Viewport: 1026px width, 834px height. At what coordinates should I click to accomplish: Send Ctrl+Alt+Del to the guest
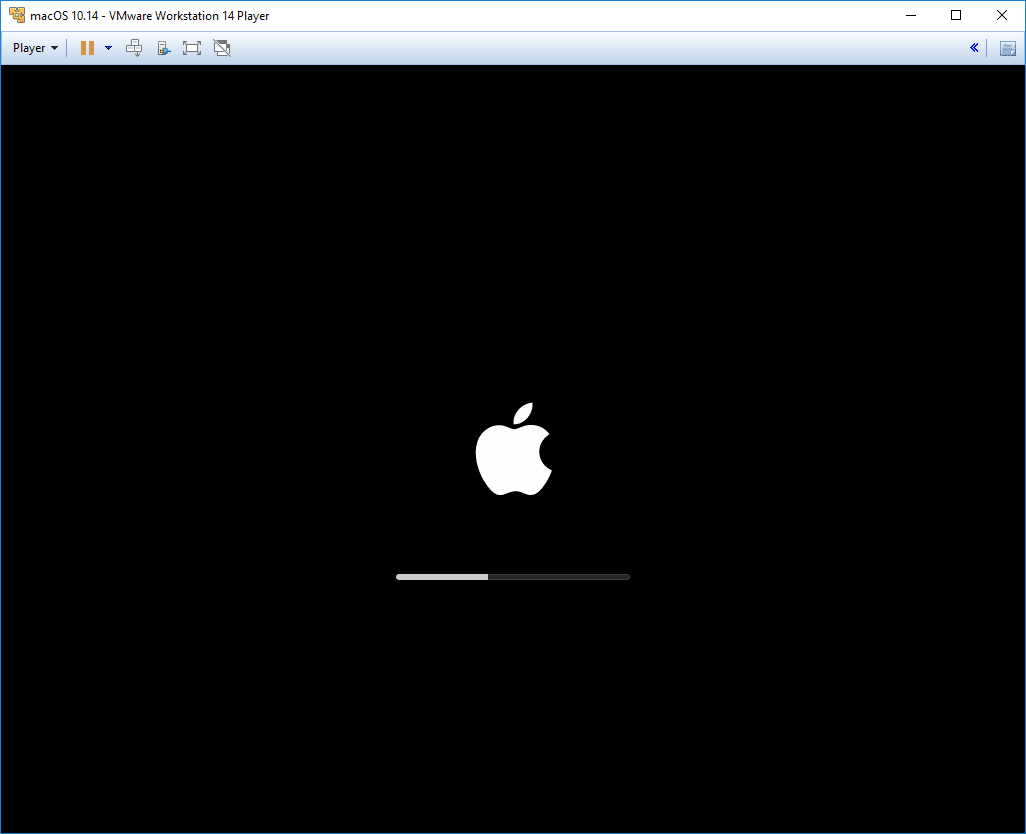(x=134, y=48)
